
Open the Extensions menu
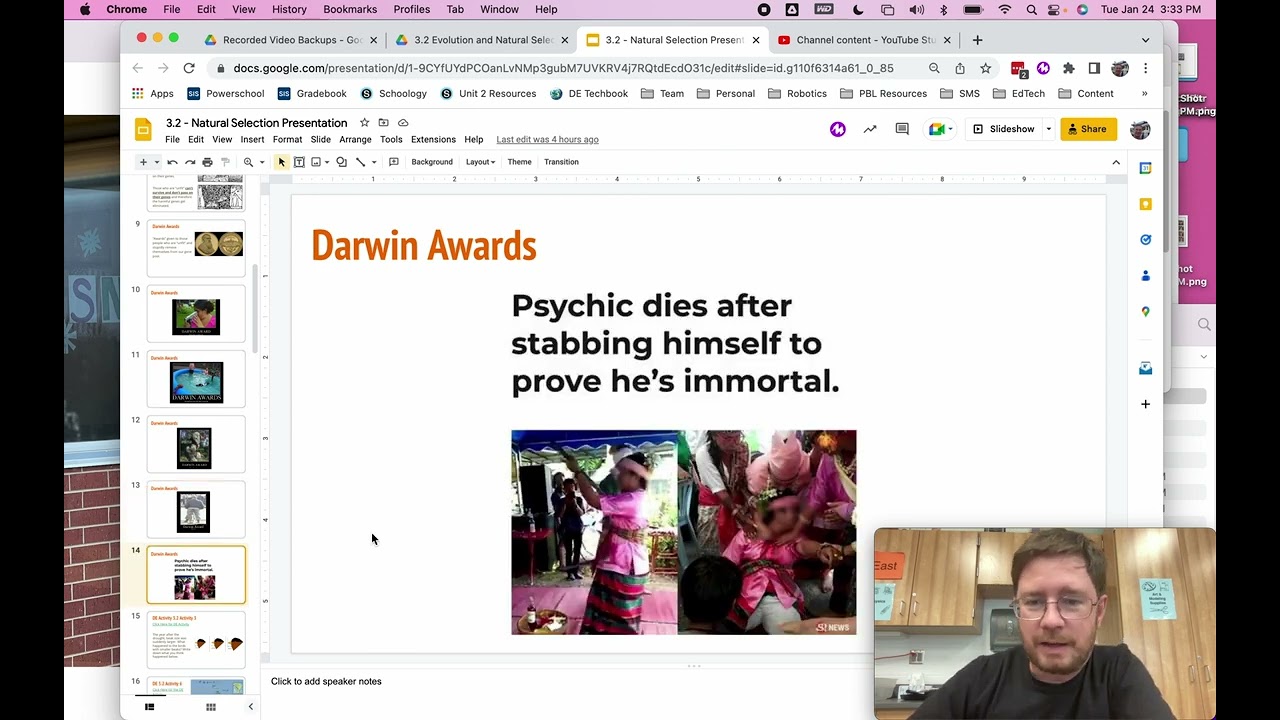pos(433,140)
